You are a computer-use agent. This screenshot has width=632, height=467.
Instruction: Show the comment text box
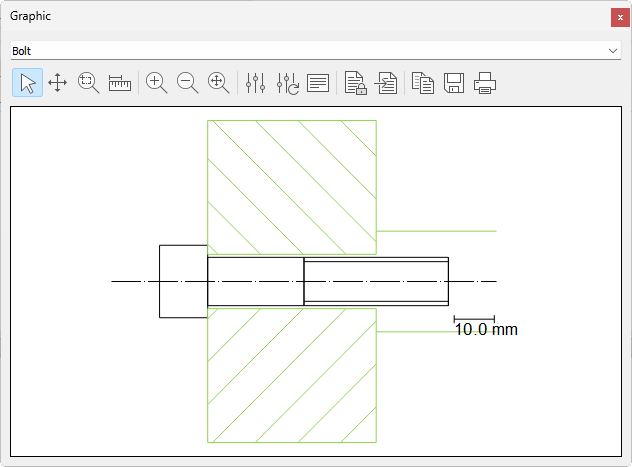[x=319, y=83]
